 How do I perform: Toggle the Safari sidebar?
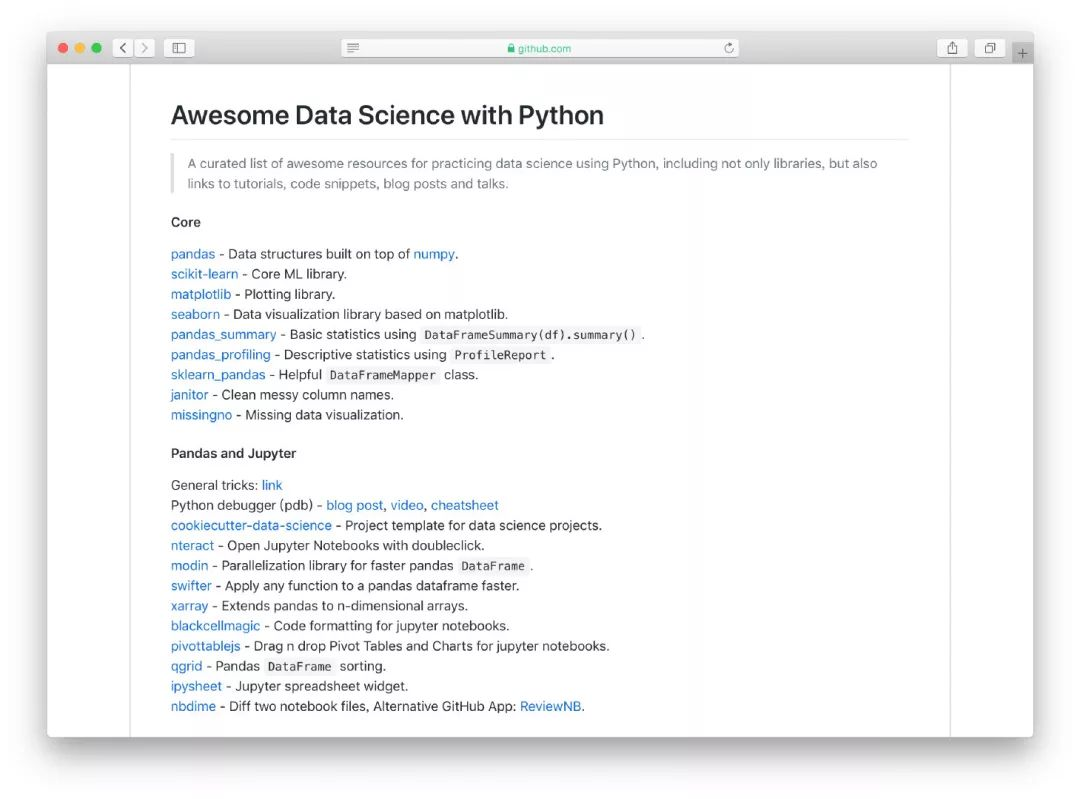point(179,48)
